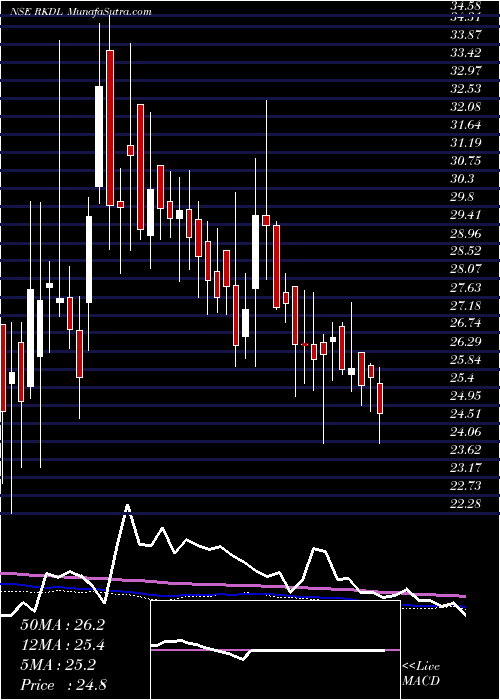Click the 32.53 price axis label

466,89
